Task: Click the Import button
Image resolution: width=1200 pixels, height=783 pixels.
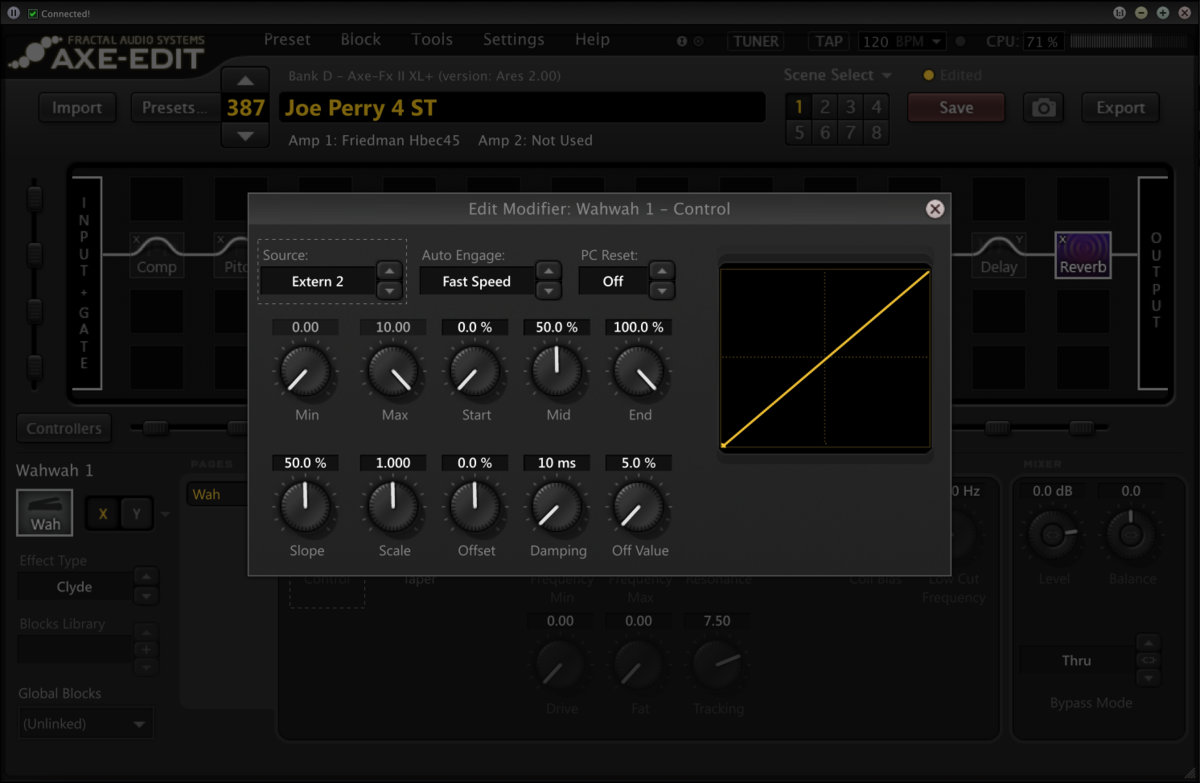Action: [77, 108]
